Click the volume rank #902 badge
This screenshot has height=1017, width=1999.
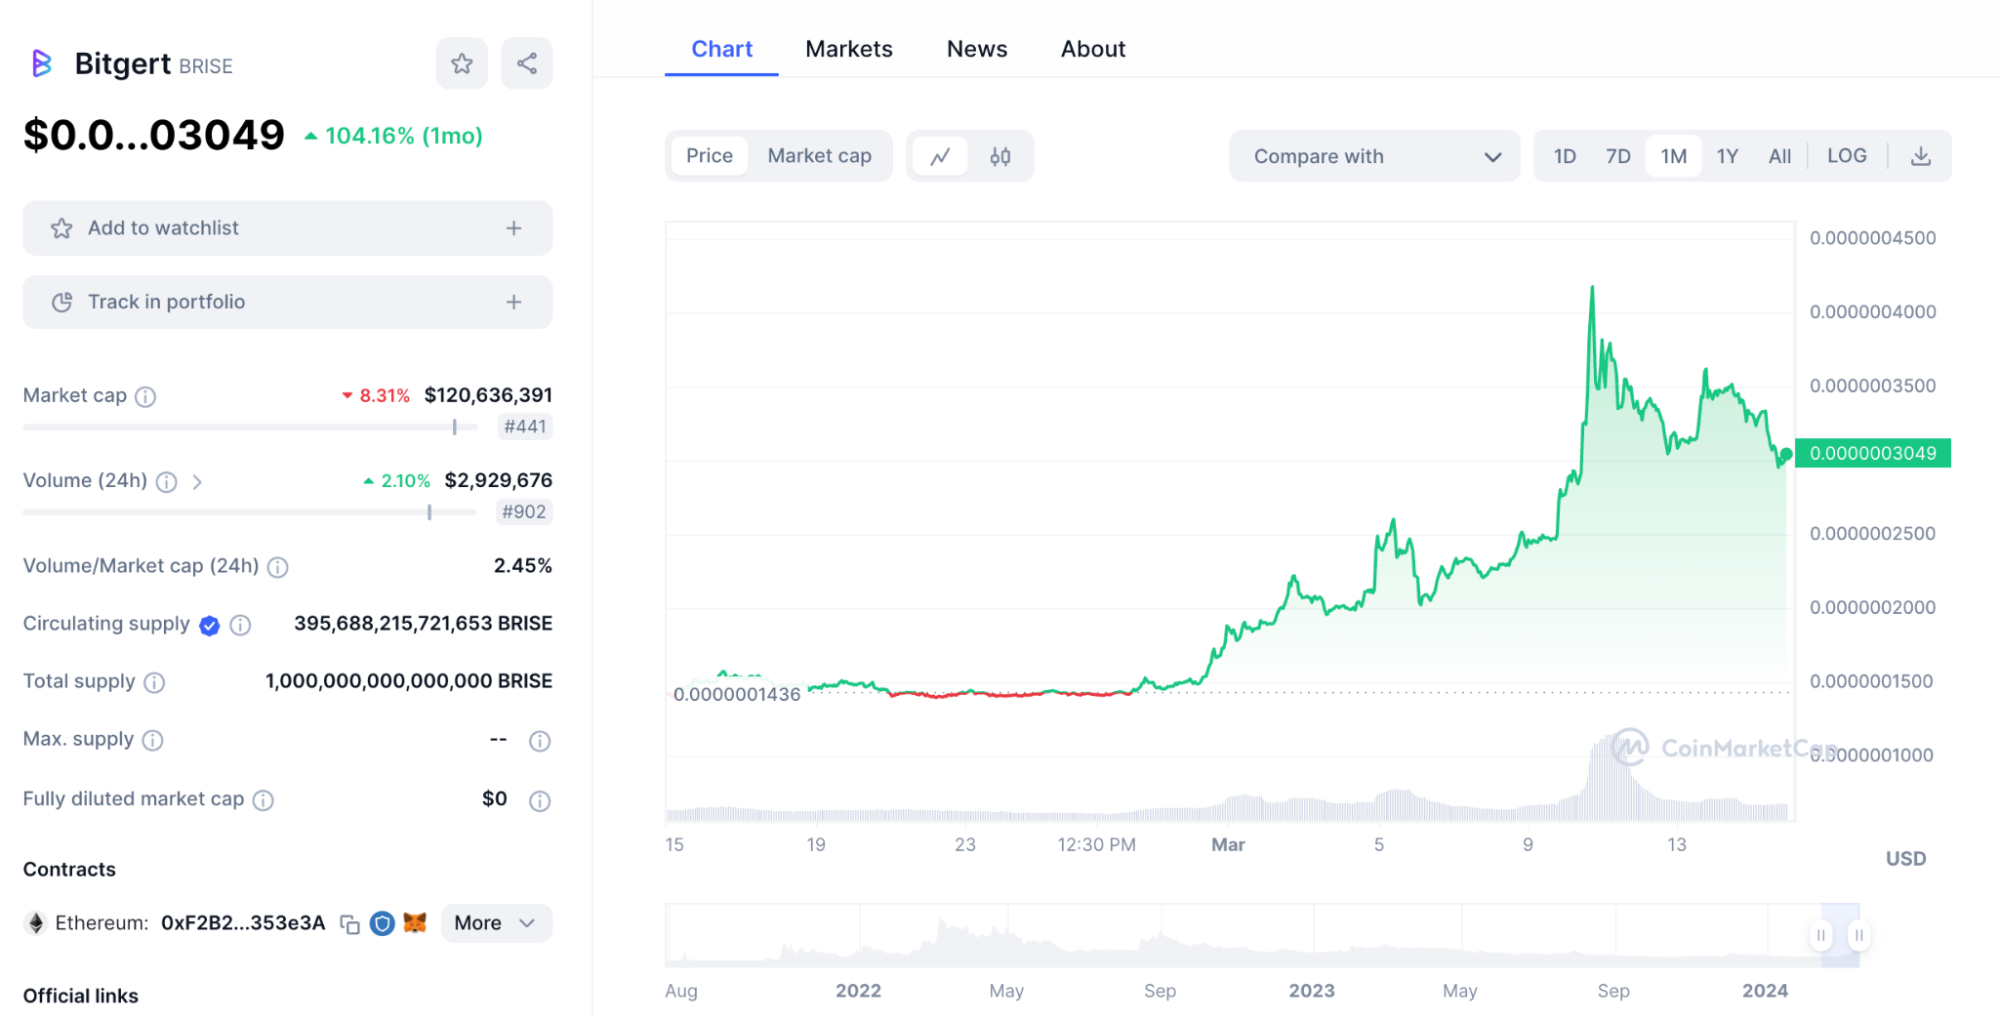pos(524,512)
